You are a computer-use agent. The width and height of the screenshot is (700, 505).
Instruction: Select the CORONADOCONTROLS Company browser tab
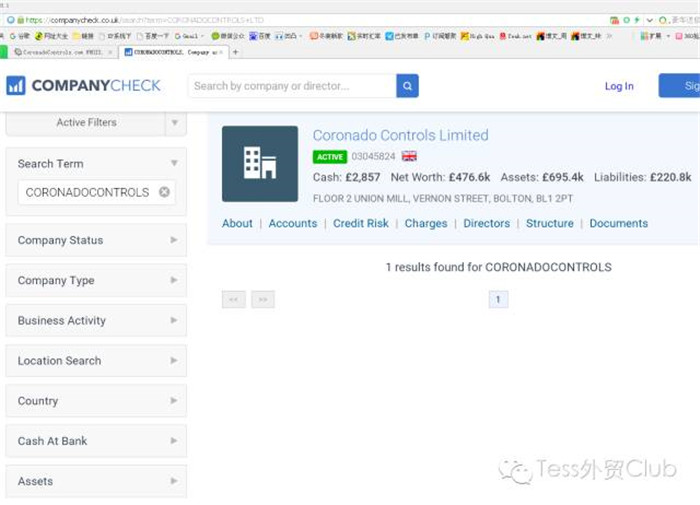[x=174, y=52]
